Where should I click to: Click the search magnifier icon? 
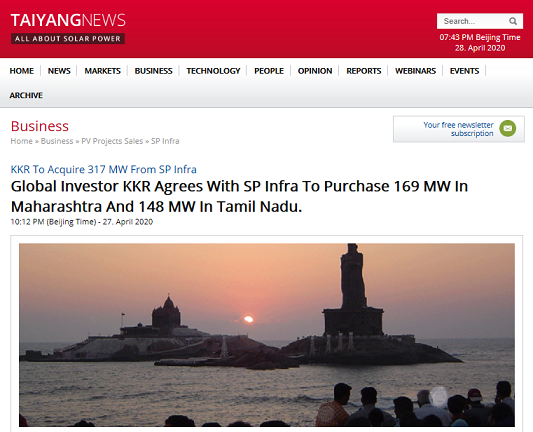513,21
